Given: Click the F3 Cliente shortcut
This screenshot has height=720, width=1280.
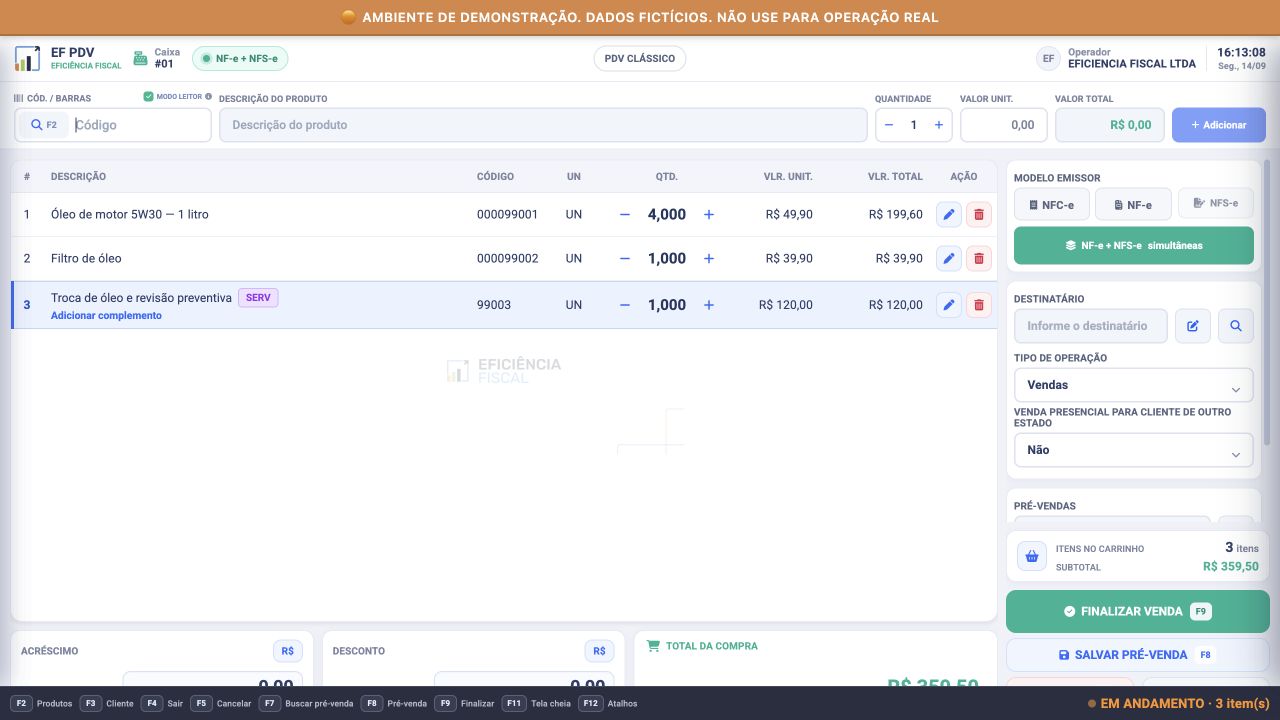Looking at the screenshot, I should (106, 703).
